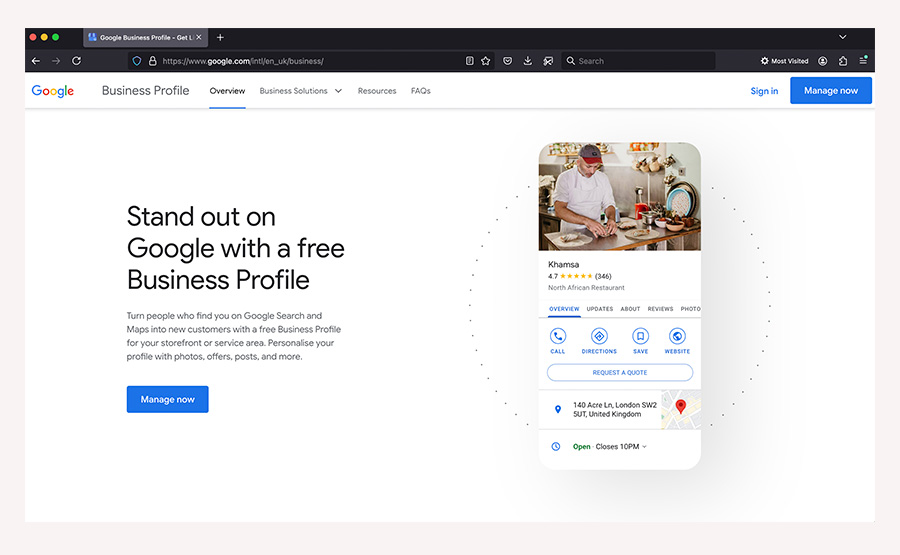
Task: Click the Request a Quote button
Action: [x=620, y=372]
